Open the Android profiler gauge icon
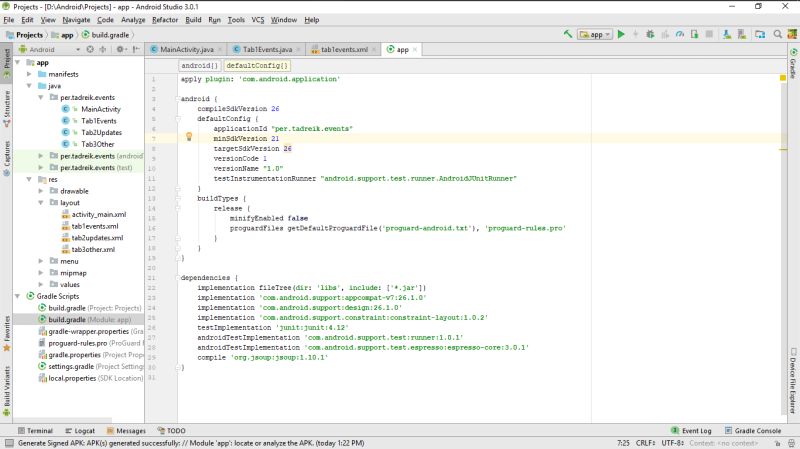The height and width of the screenshot is (449, 800). coord(680,34)
